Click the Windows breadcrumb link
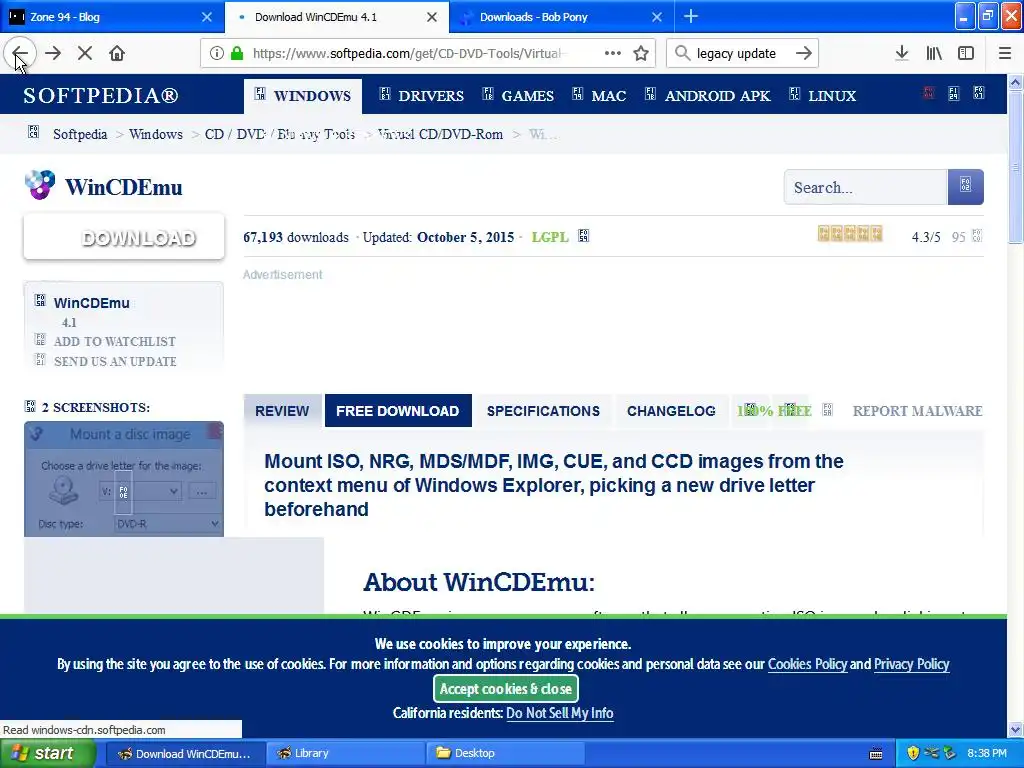This screenshot has width=1024, height=768. click(x=155, y=134)
